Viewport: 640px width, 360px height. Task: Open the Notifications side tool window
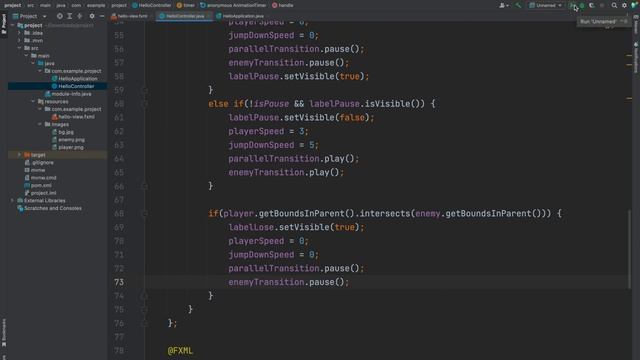point(636,57)
